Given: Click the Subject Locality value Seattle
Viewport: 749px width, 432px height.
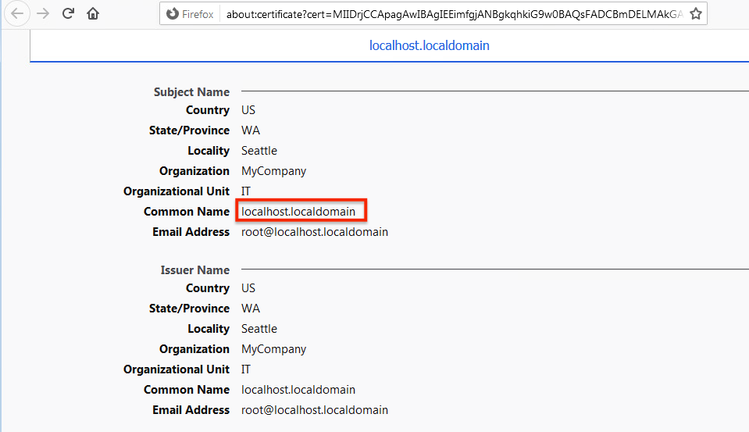Looking at the screenshot, I should tap(259, 151).
